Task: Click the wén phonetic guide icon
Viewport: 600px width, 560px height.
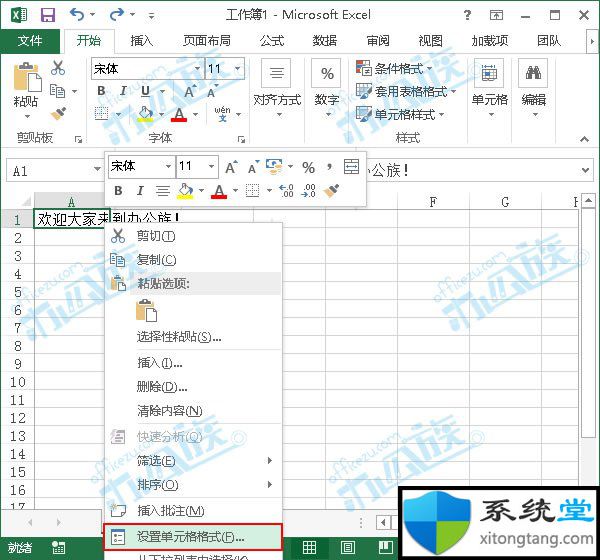Action: click(x=222, y=114)
